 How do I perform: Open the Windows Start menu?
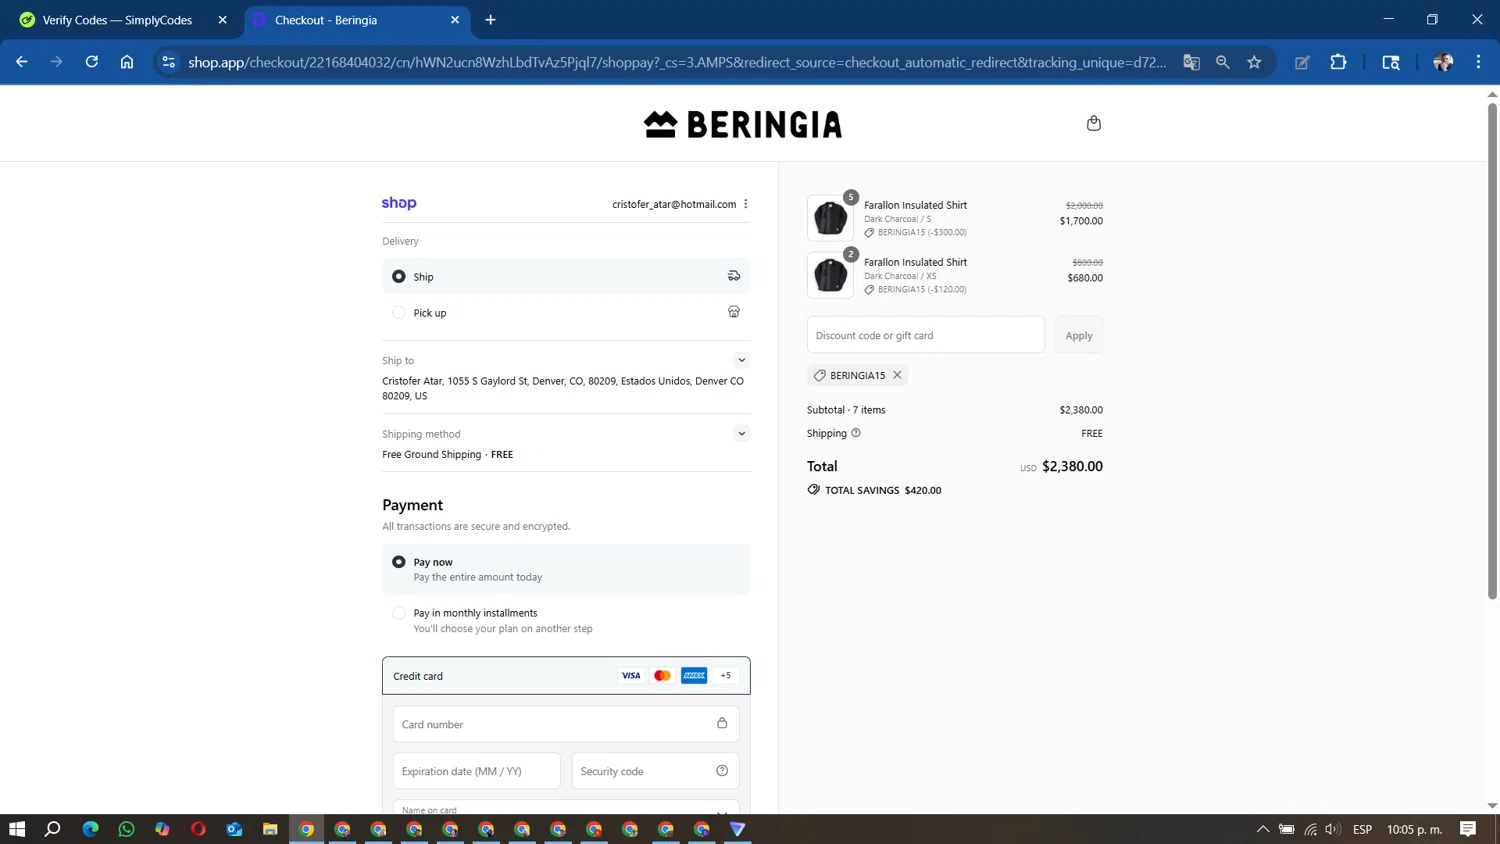point(17,829)
